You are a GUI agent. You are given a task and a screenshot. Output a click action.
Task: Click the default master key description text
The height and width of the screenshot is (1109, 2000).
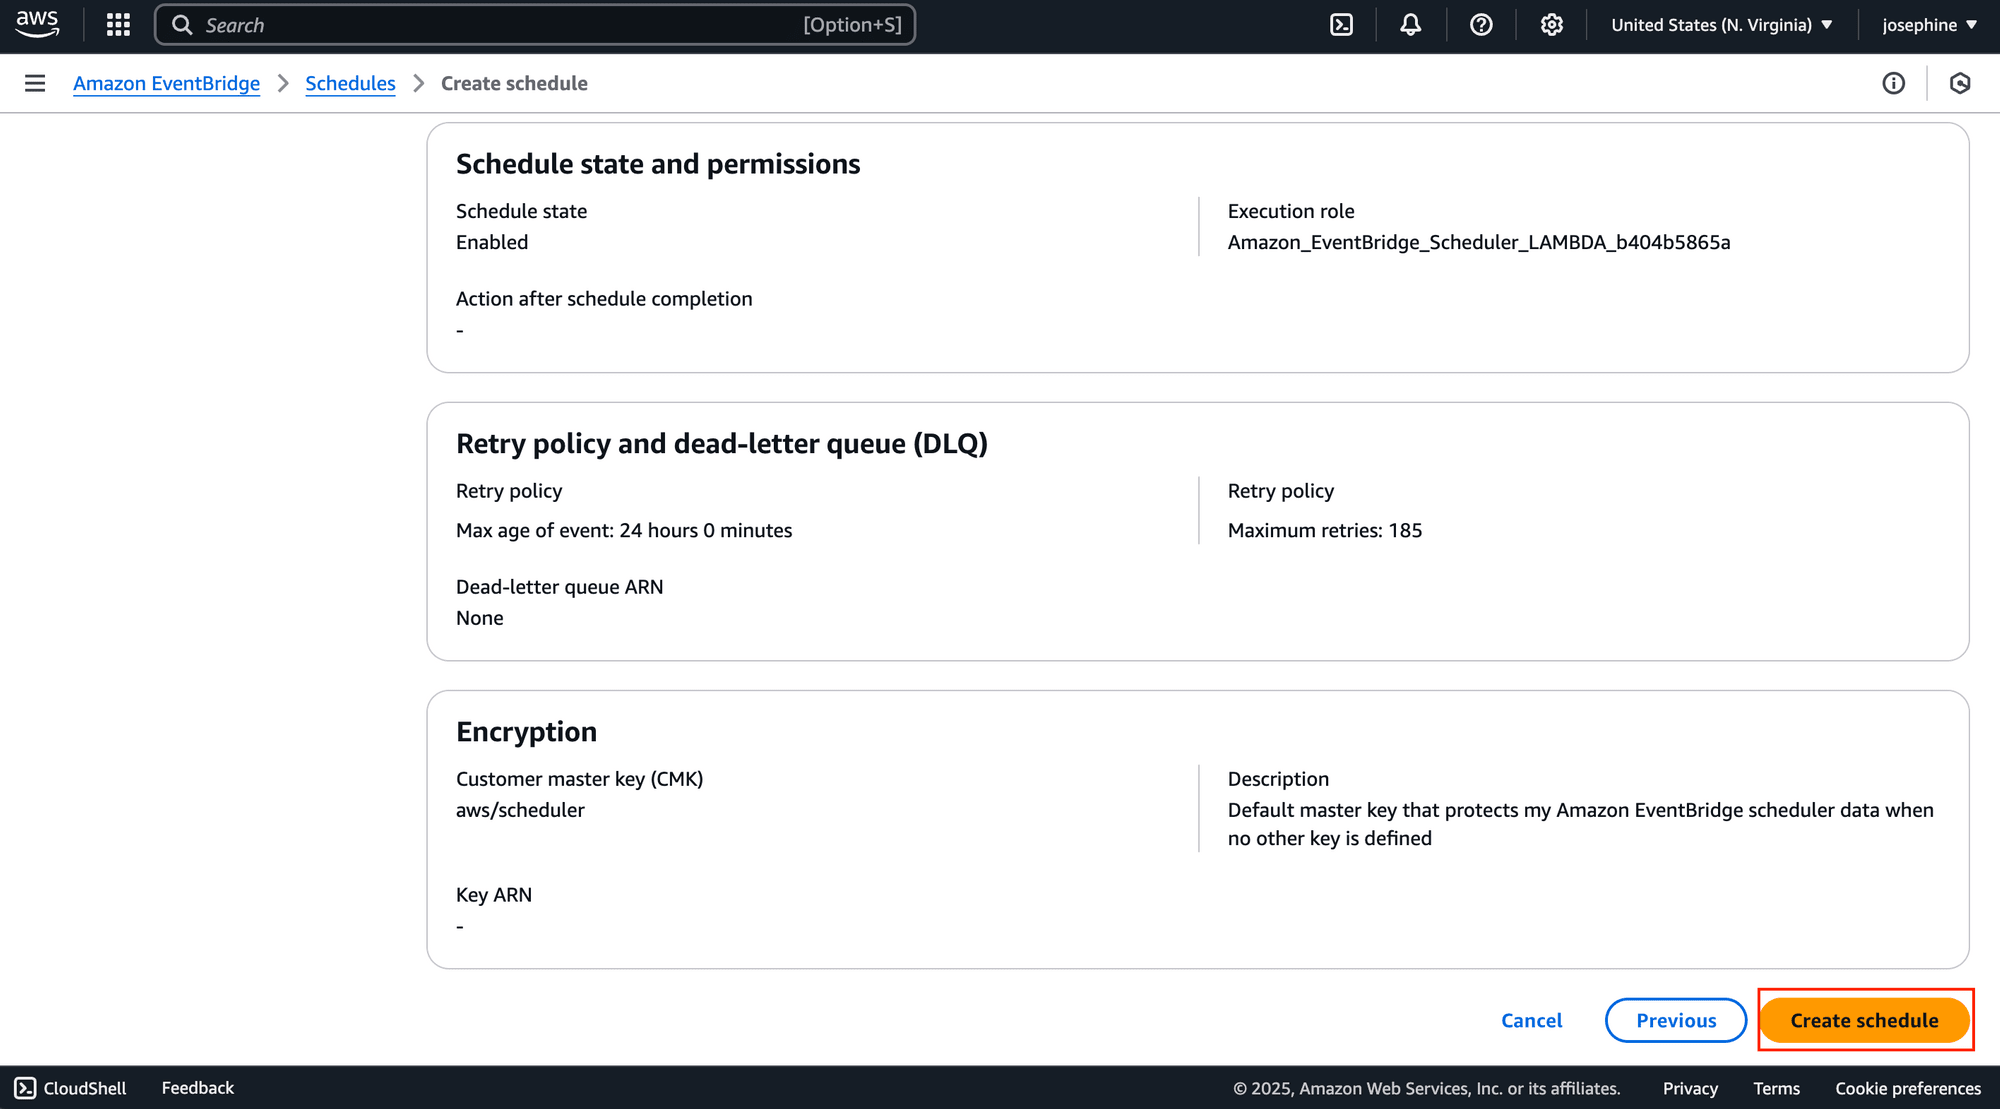tap(1580, 824)
